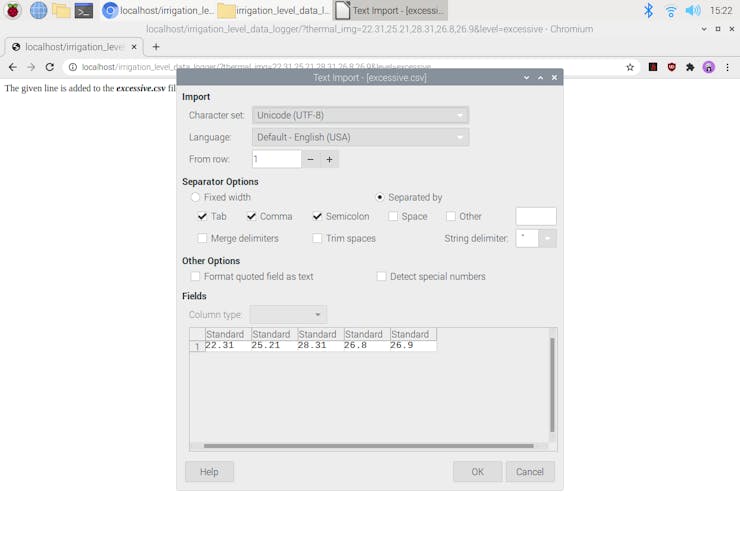
Task: Switch to the irrigation_level_data folder taskbar item
Action: 274,10
